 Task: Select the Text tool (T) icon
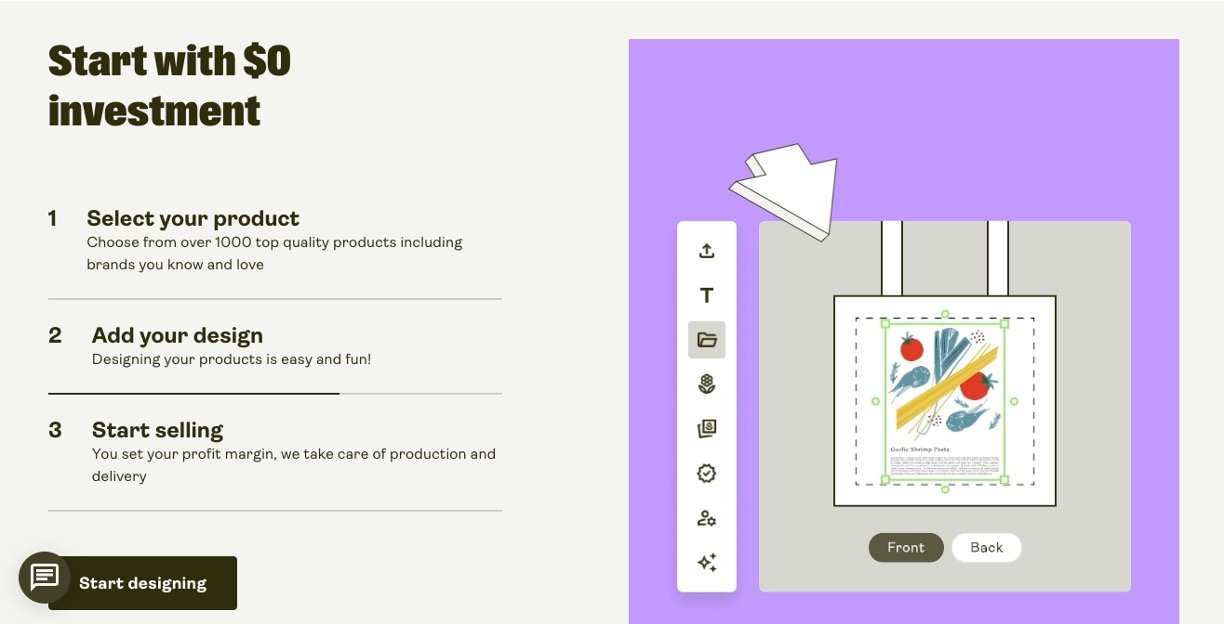pyautogui.click(x=706, y=295)
